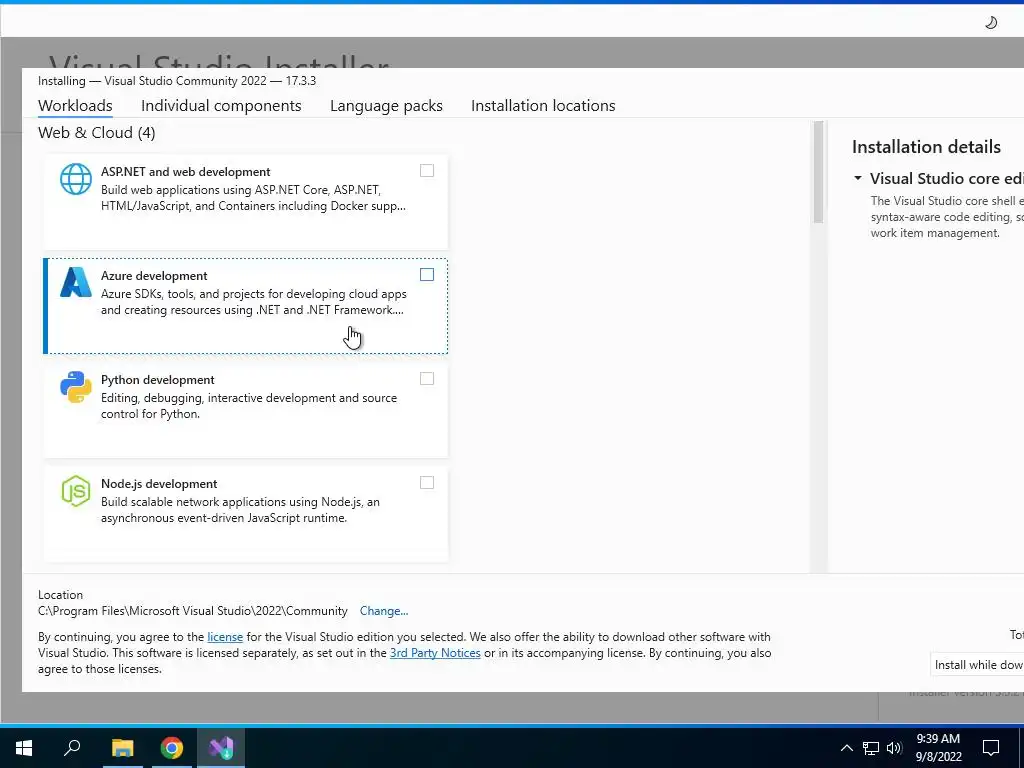Select the Node.js development checkbox
This screenshot has width=1024, height=768.
(426, 482)
